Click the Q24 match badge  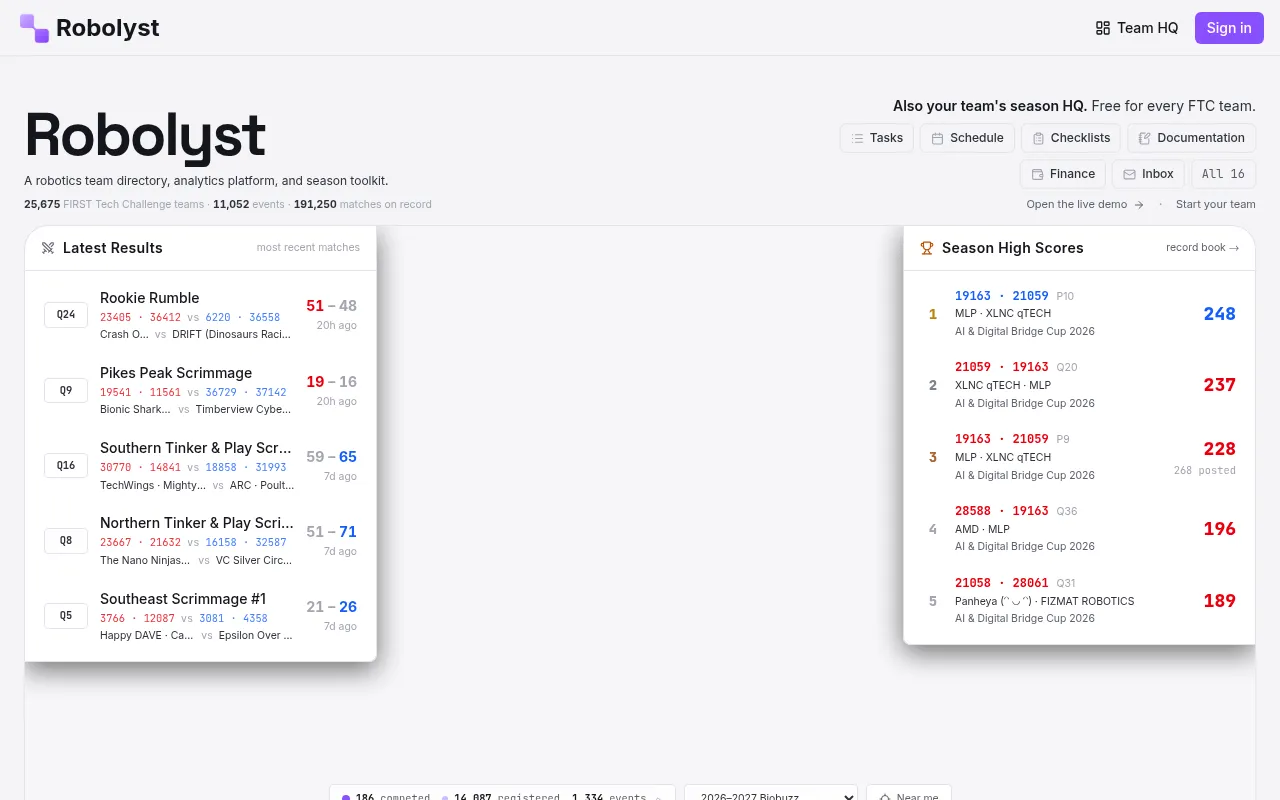66,315
